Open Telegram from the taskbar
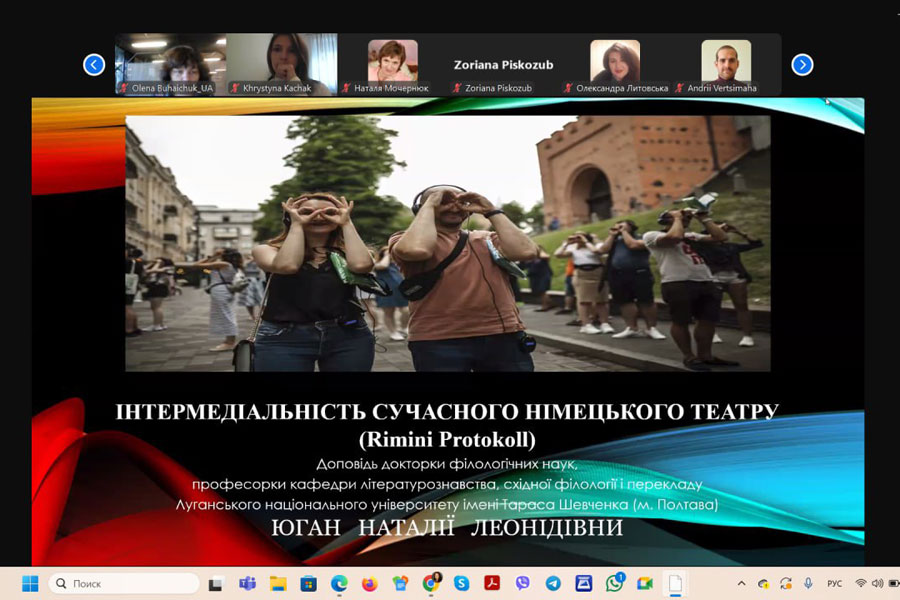900x600 pixels. pyautogui.click(x=553, y=584)
